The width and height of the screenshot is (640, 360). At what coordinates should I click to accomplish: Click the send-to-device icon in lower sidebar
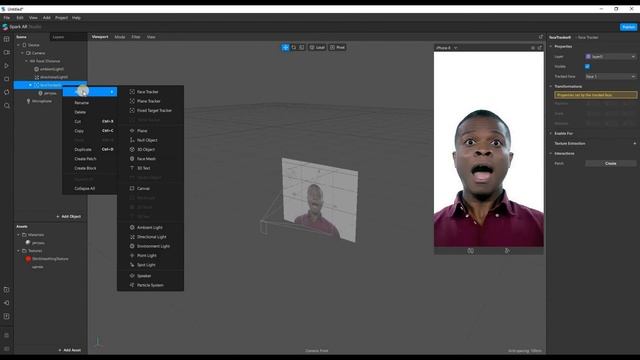pos(7,290)
